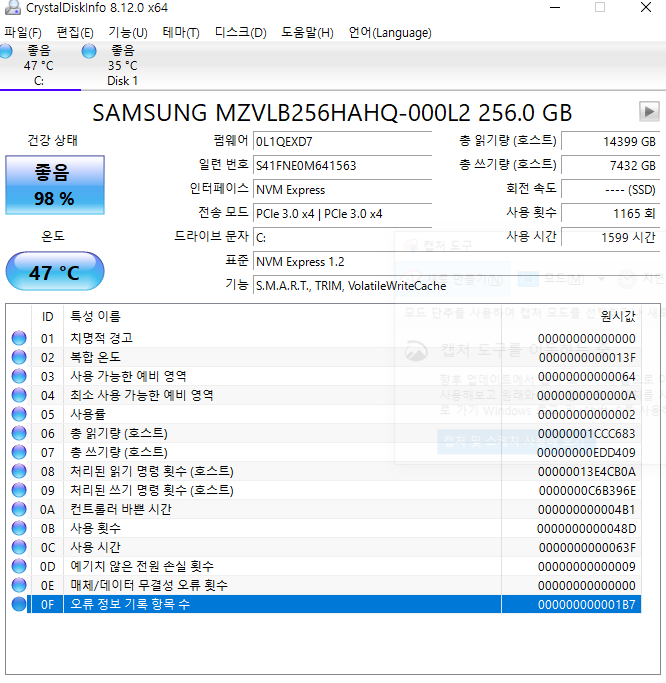This screenshot has width=666, height=683.
Task: Close the CrystalDiskInfo window
Action: 646,7
